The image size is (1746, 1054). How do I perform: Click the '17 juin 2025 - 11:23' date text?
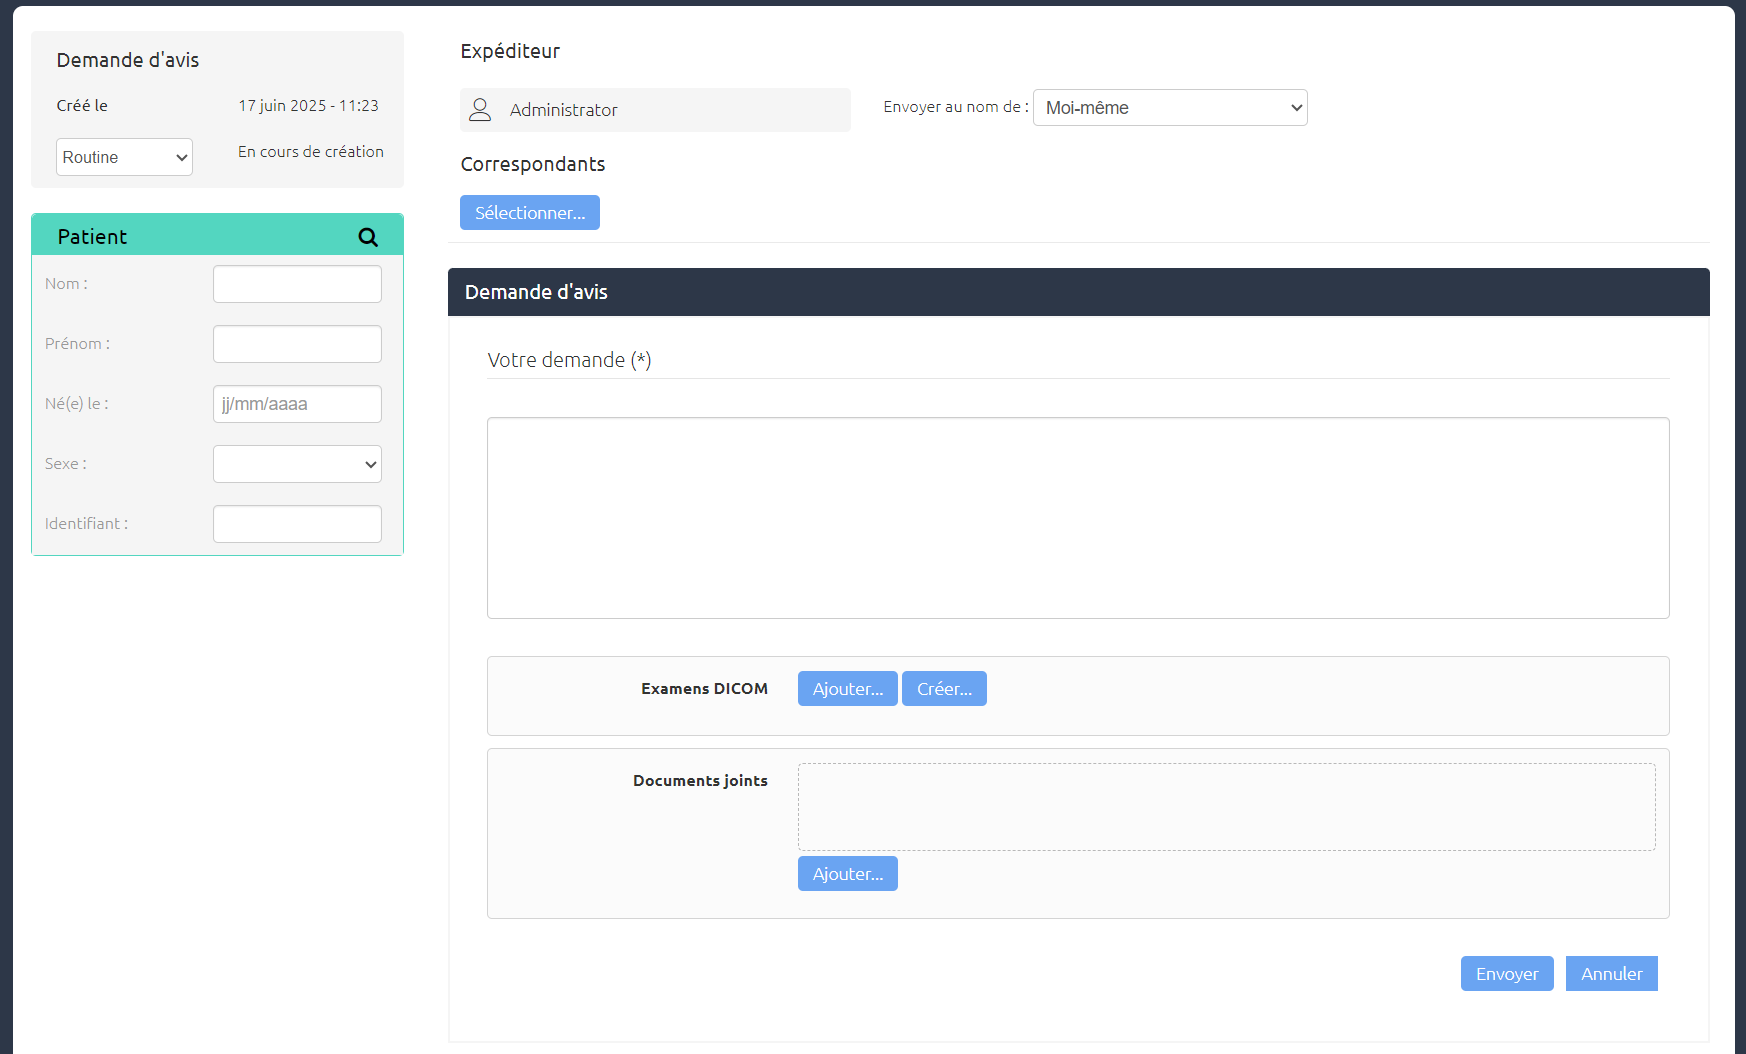[308, 106]
